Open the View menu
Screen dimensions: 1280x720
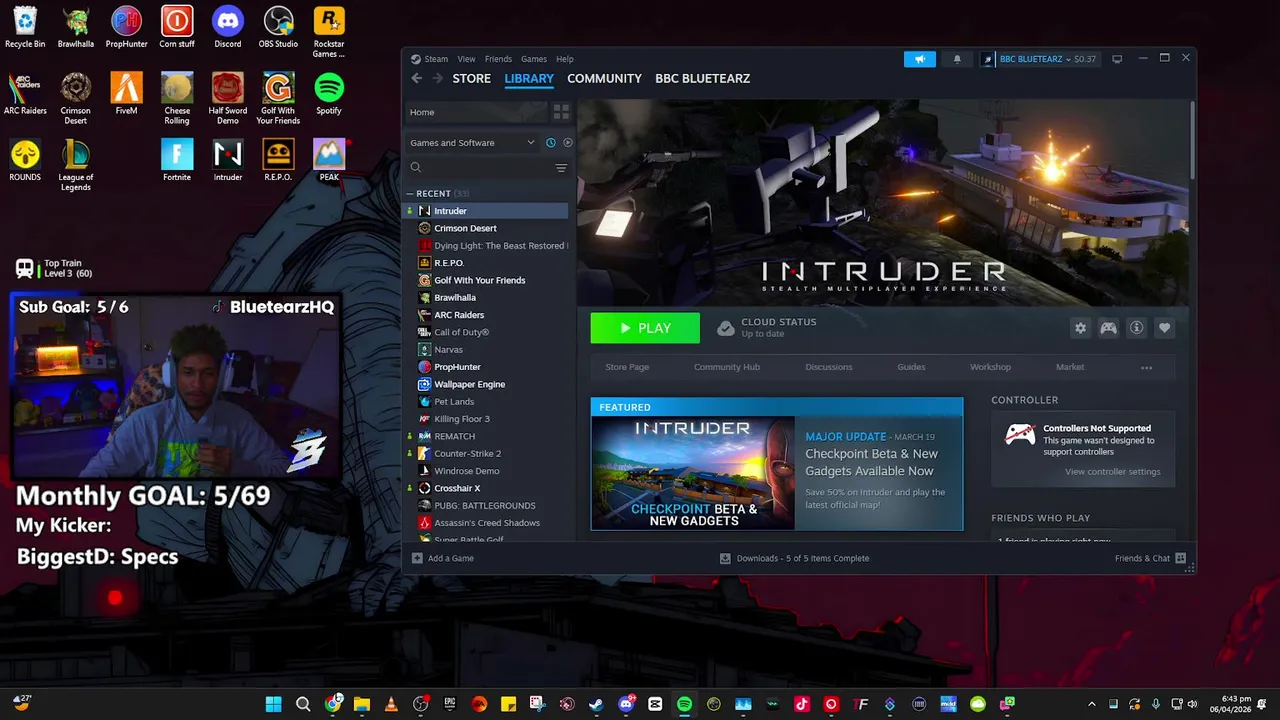(x=466, y=59)
